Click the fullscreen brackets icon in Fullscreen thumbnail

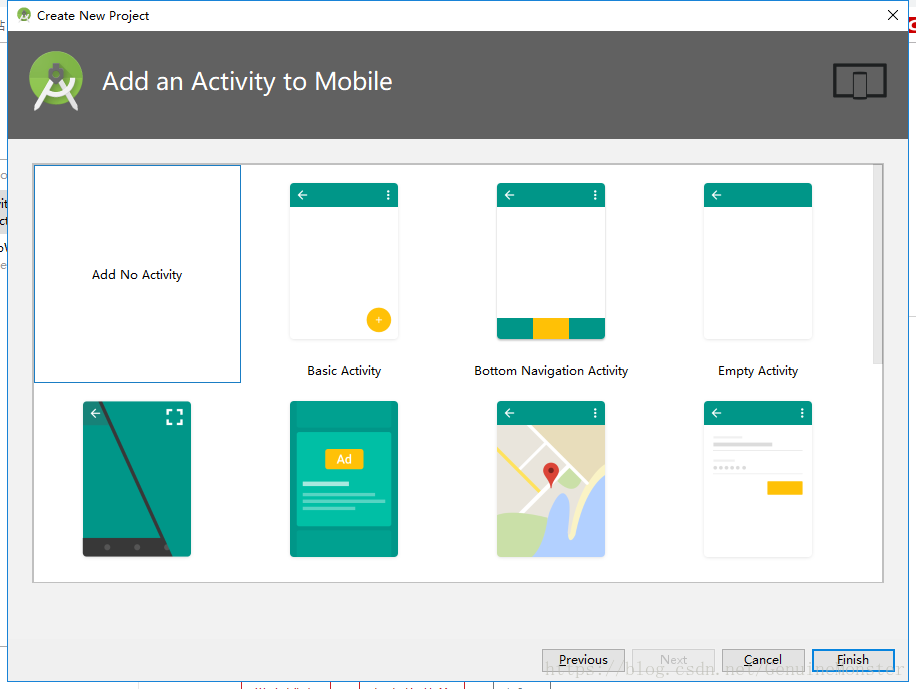[174, 417]
